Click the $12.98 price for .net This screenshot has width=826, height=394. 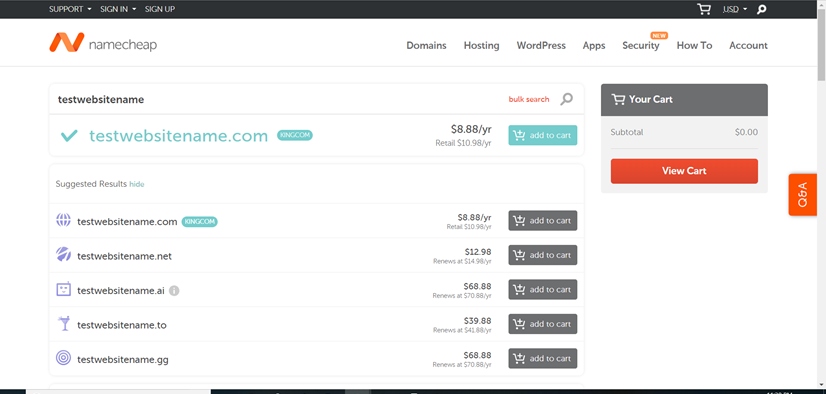click(x=478, y=251)
